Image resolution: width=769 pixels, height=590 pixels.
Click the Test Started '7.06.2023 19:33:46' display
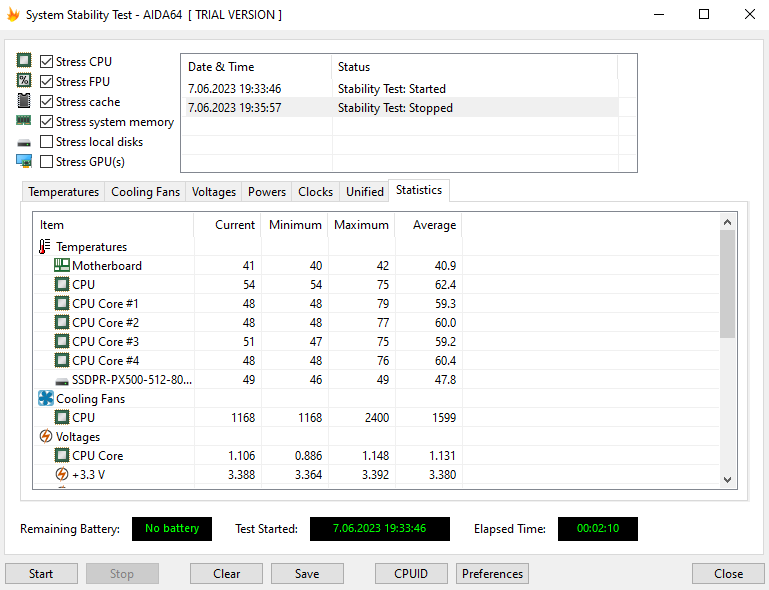pyautogui.click(x=380, y=529)
